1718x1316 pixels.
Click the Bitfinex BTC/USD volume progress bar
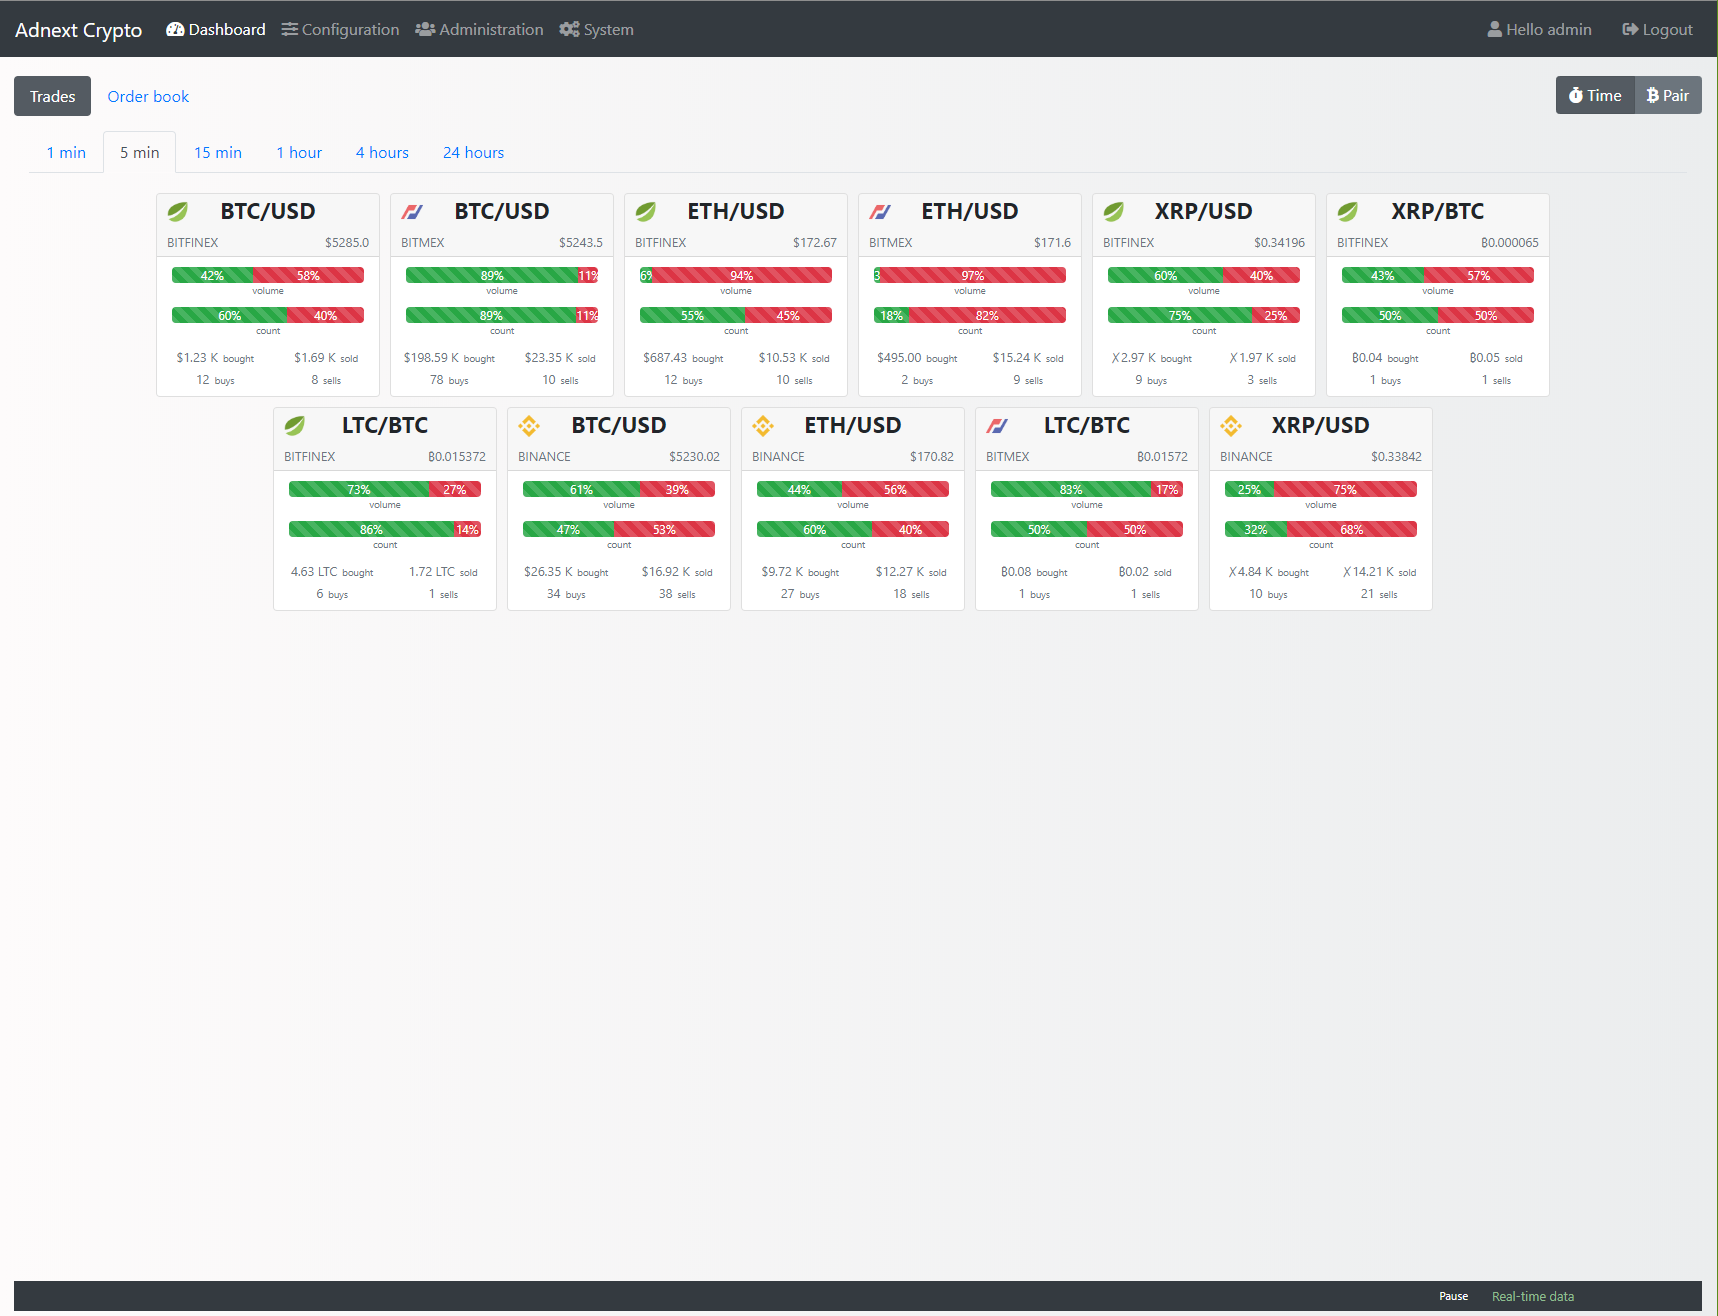coord(268,276)
